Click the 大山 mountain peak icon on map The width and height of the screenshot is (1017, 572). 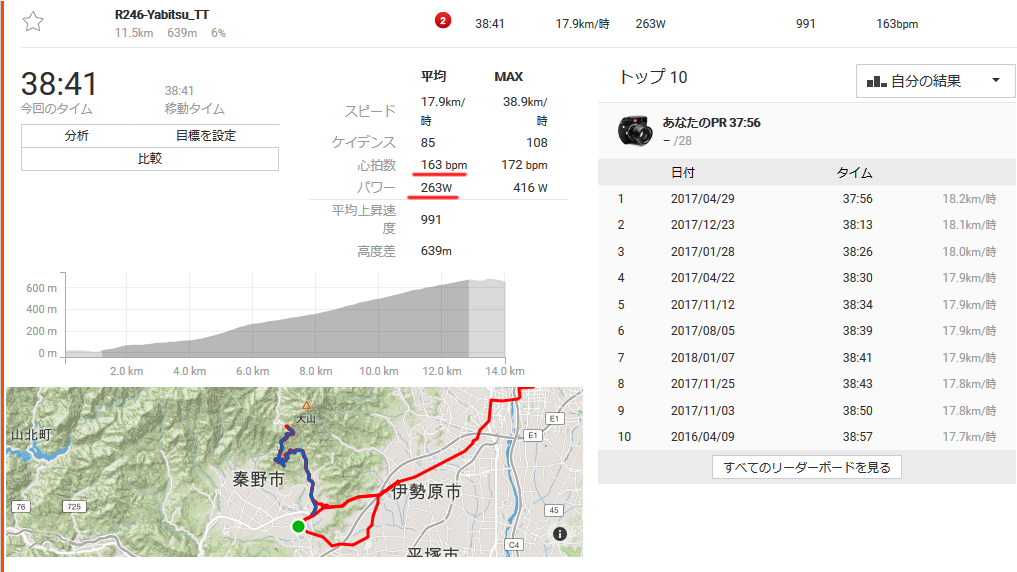coord(306,406)
